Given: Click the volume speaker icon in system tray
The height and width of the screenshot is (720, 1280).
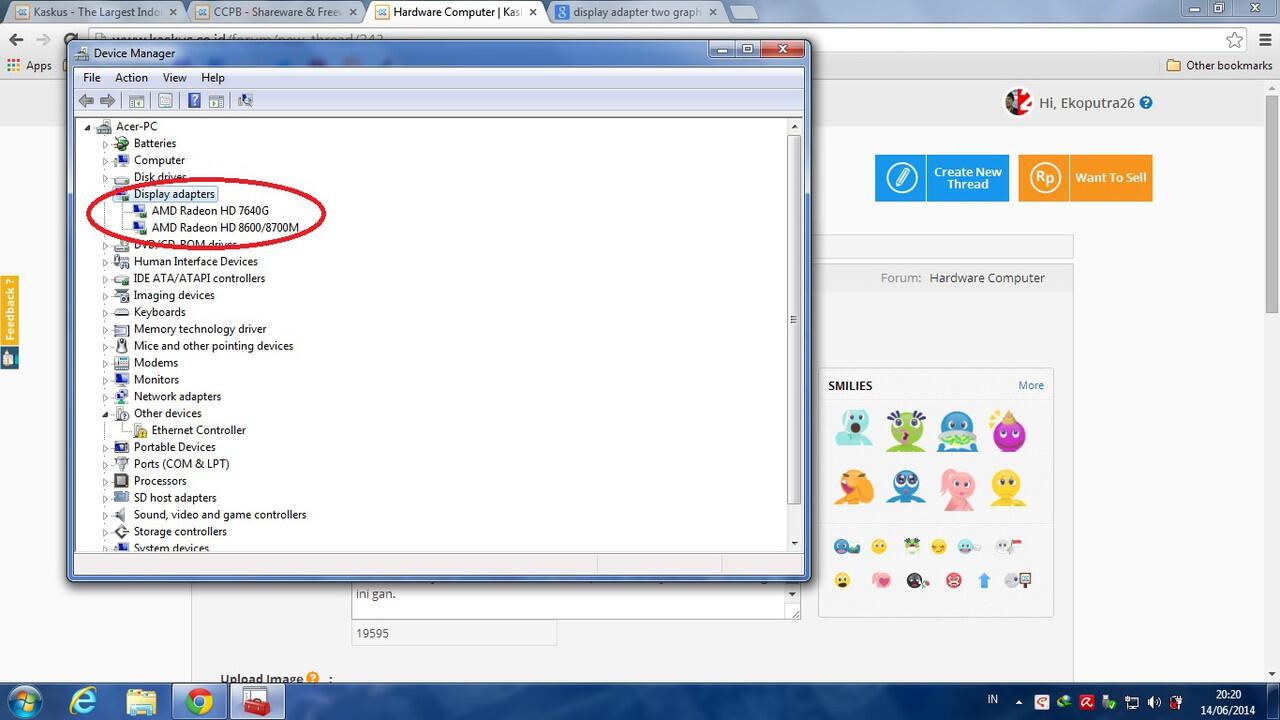Looking at the screenshot, I should pos(1156,702).
